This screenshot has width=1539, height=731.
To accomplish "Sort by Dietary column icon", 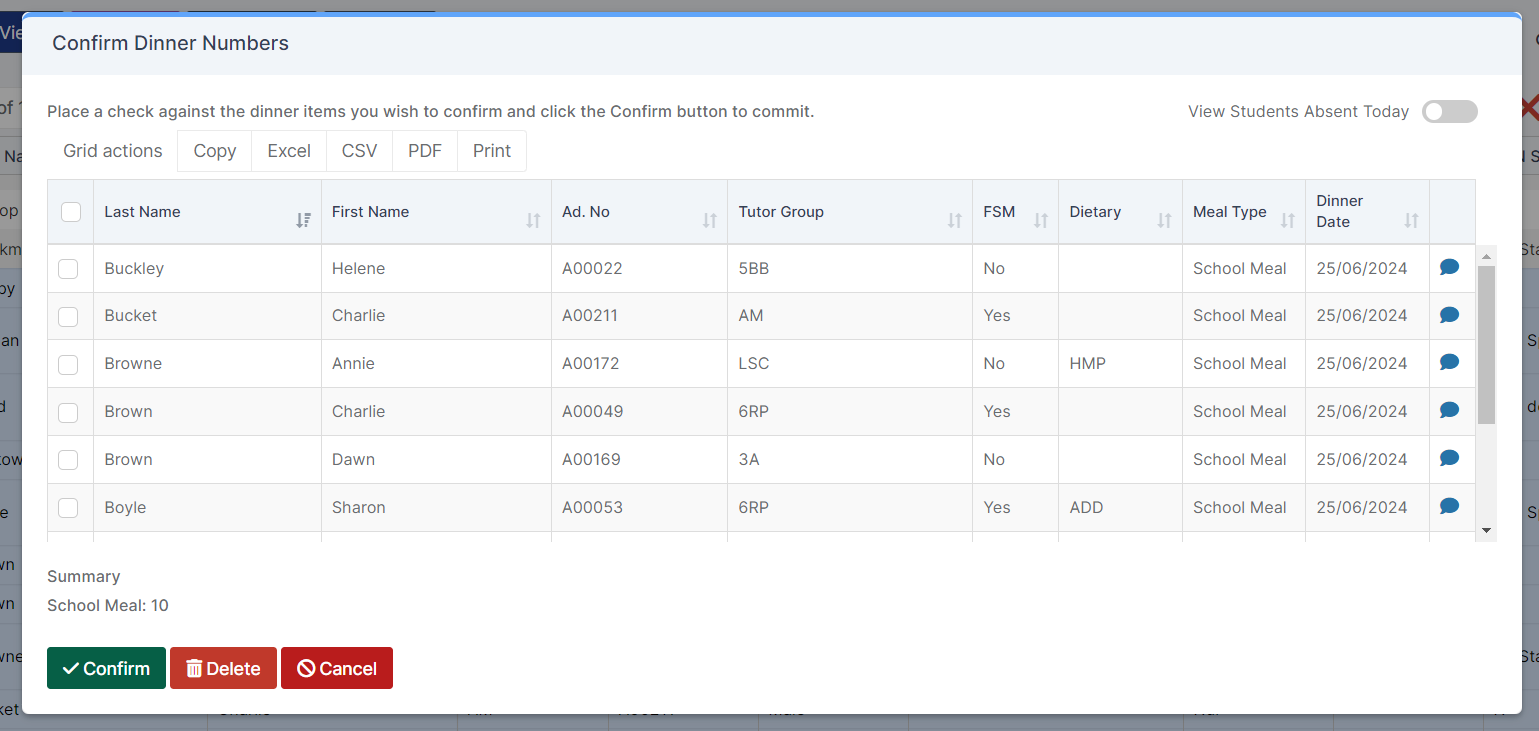I will (1164, 220).
